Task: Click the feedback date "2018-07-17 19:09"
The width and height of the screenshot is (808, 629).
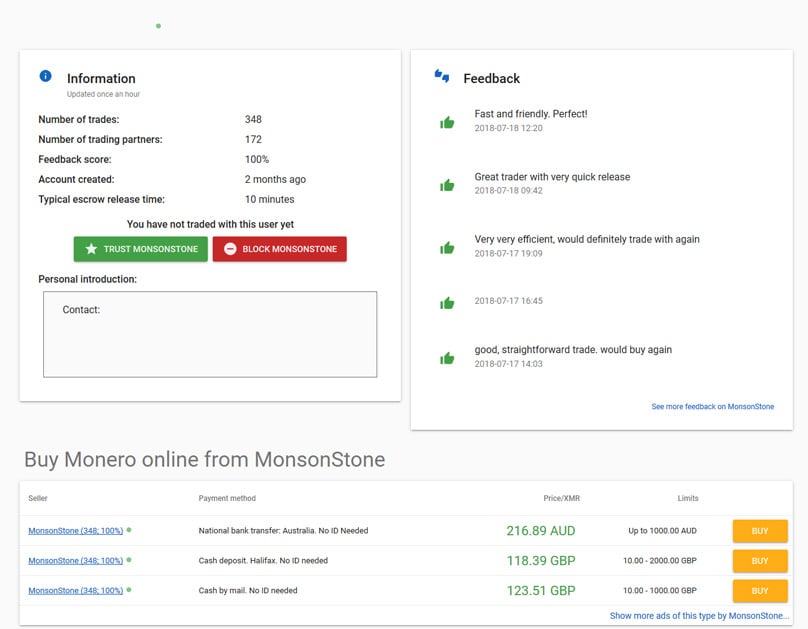Action: tap(509, 253)
